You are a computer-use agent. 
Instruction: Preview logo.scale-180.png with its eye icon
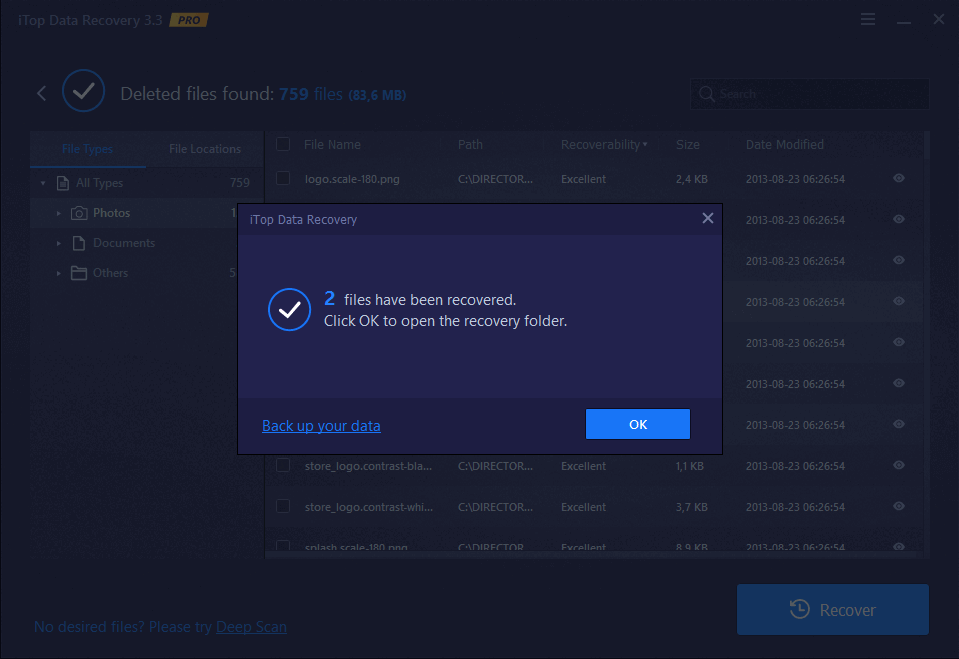[x=898, y=179]
